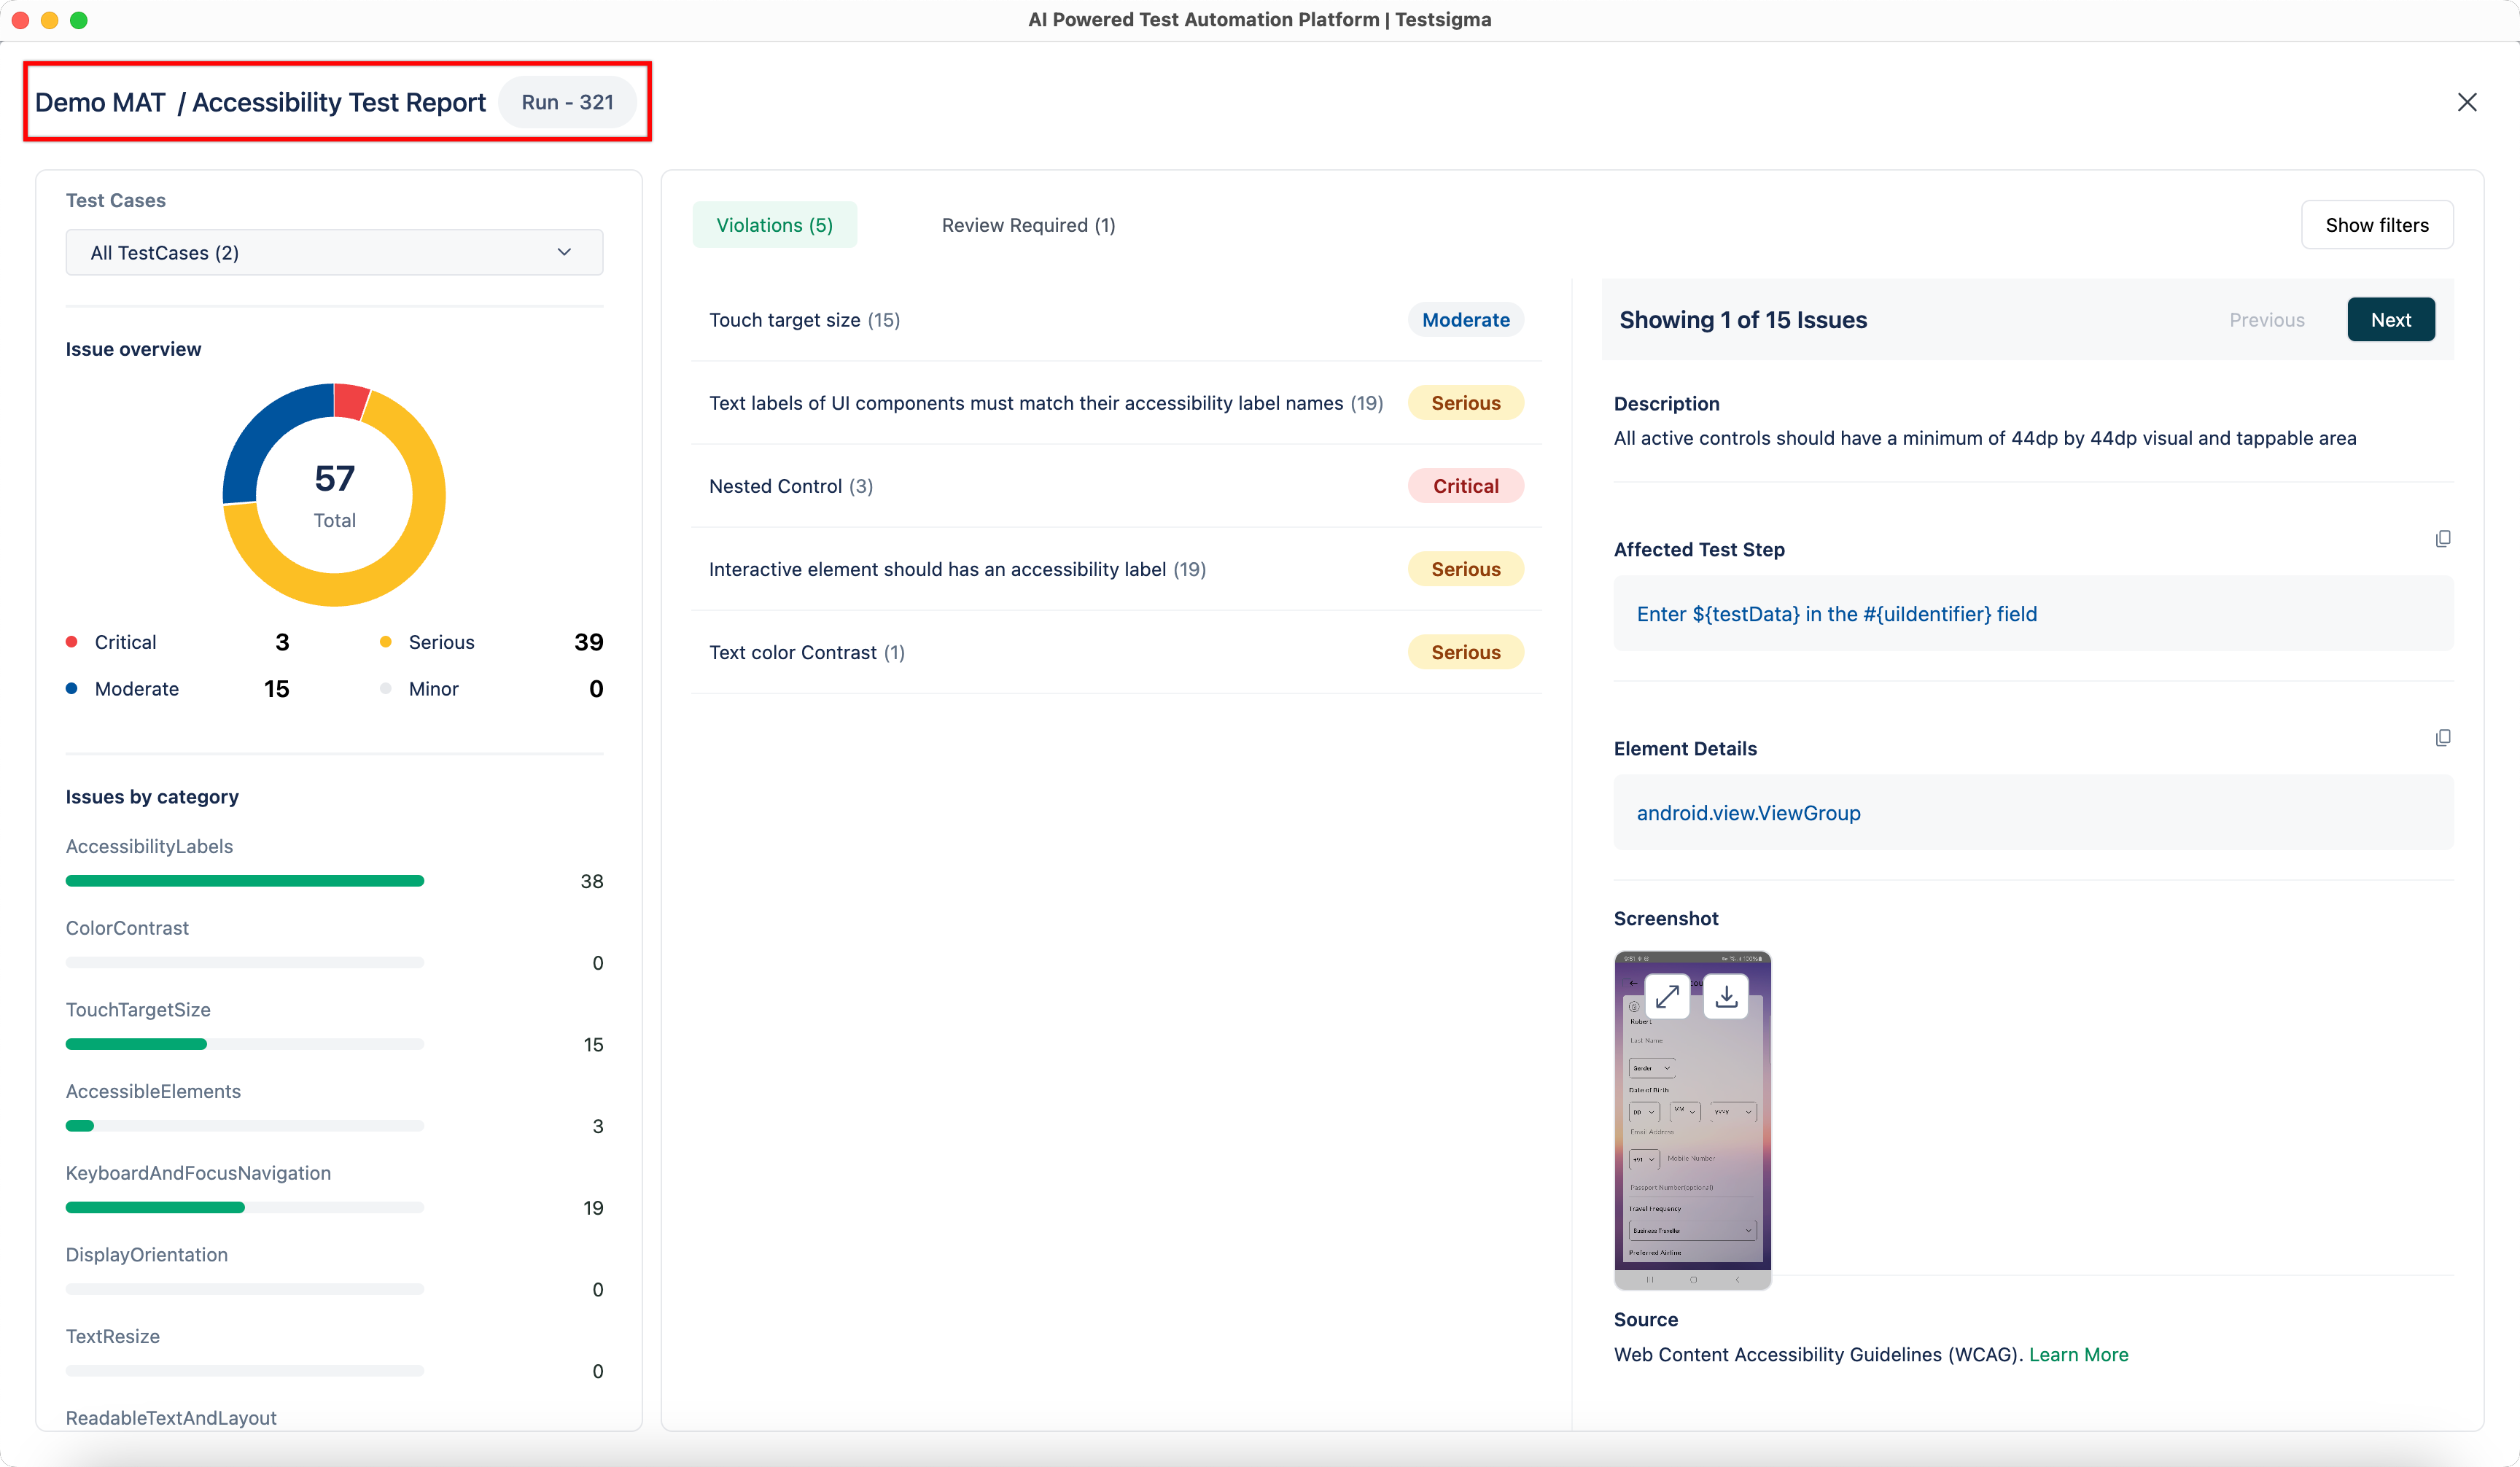This screenshot has height=1467, width=2520.
Task: Click the phone screenshot thumbnail
Action: tap(1692, 1150)
